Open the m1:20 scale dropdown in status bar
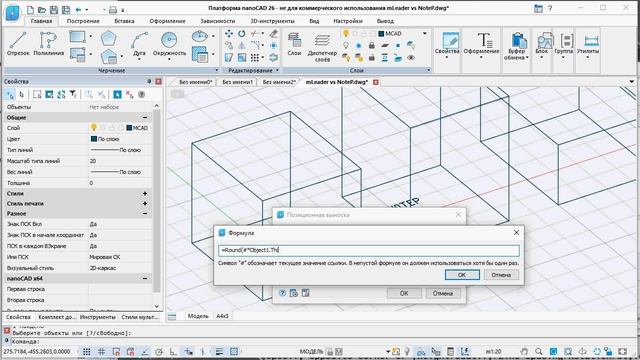The width and height of the screenshot is (640, 360). coord(493,351)
